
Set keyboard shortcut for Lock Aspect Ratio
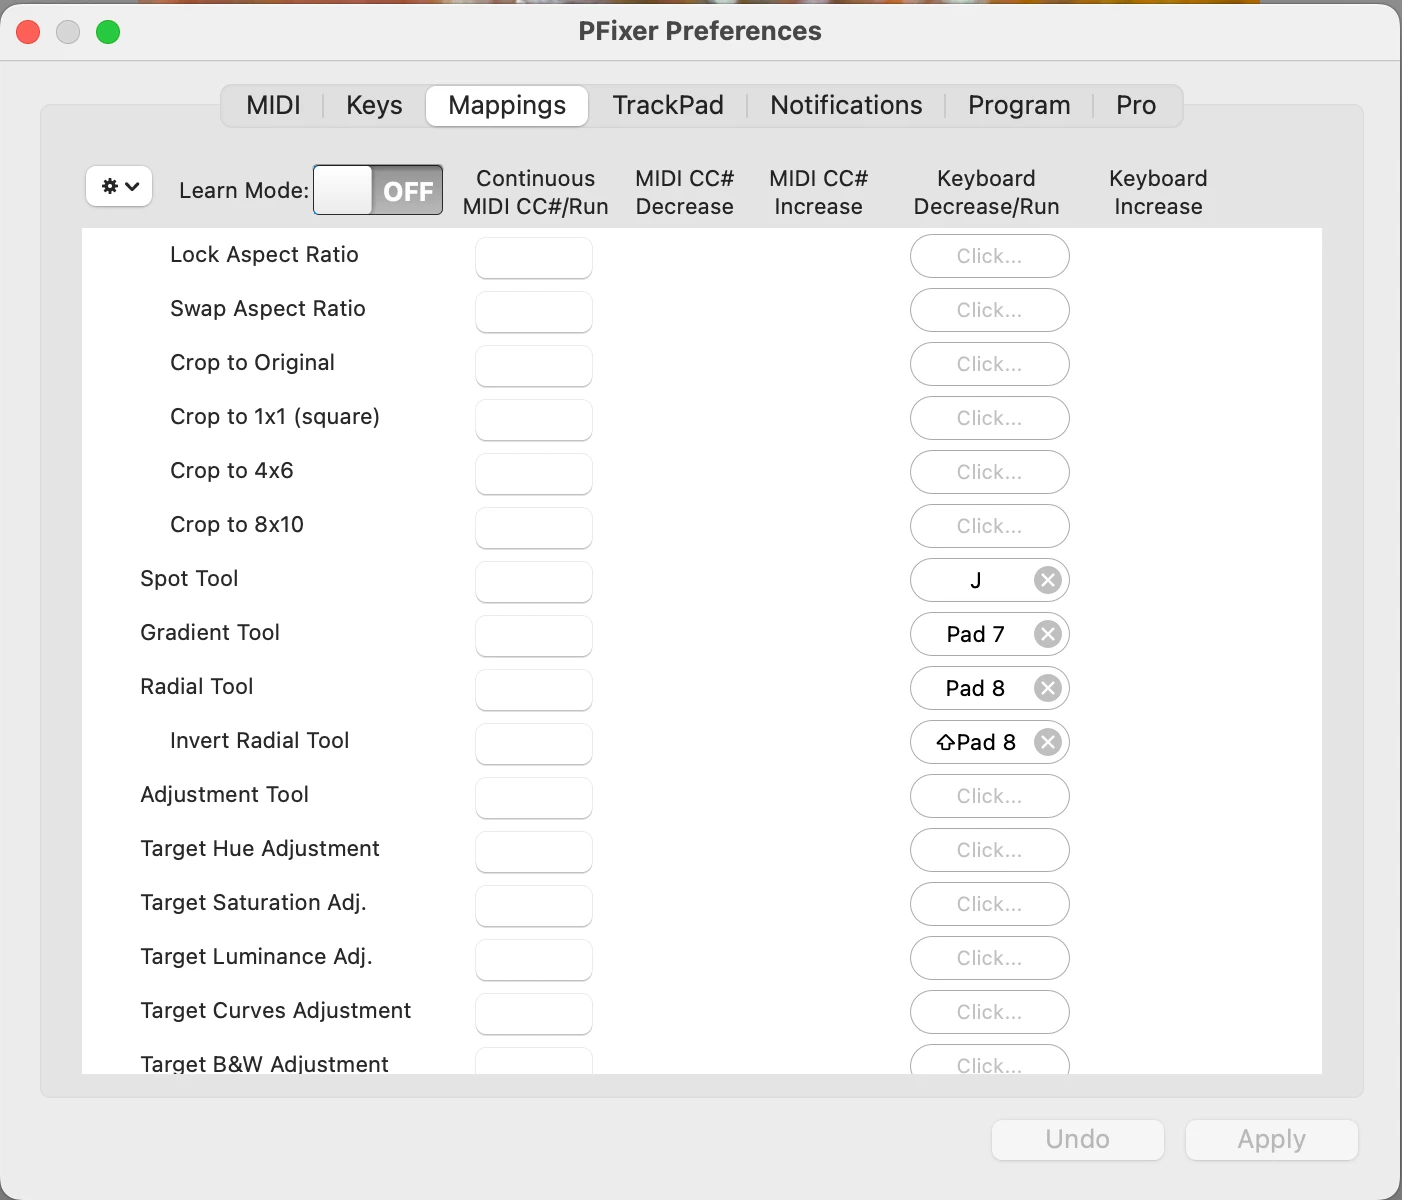990,256
